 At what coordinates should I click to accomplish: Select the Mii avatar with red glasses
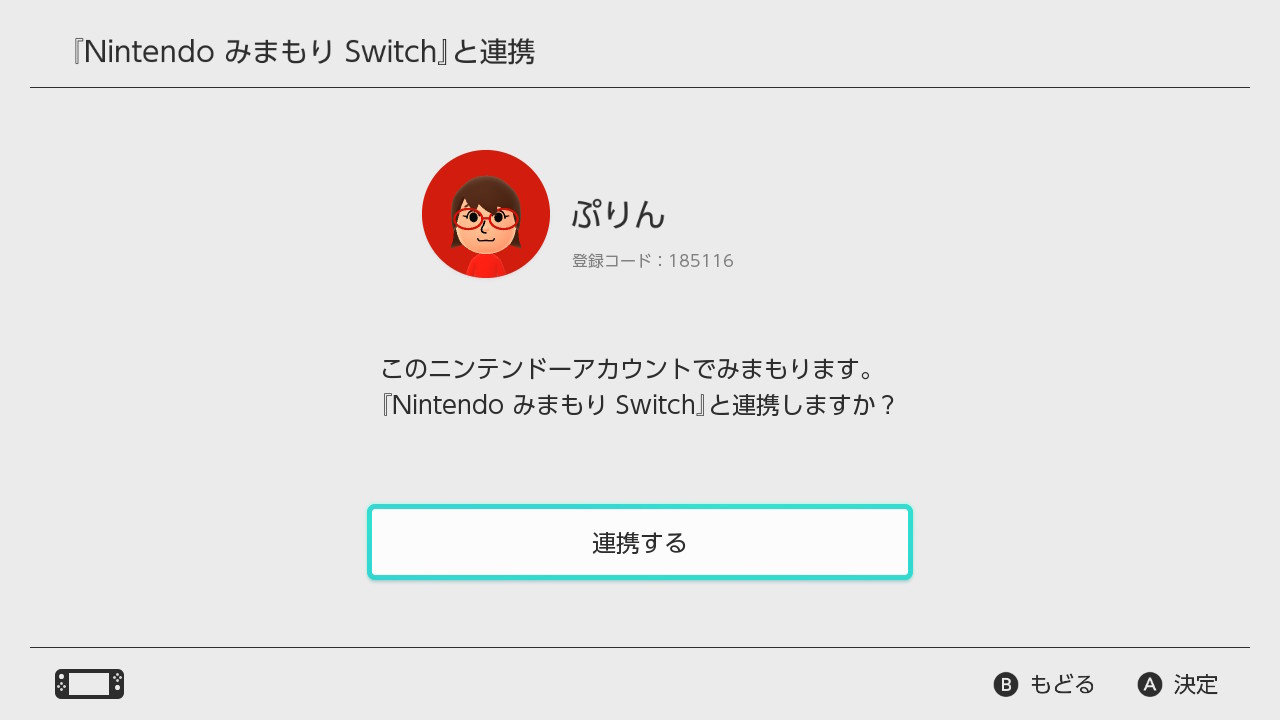(486, 214)
